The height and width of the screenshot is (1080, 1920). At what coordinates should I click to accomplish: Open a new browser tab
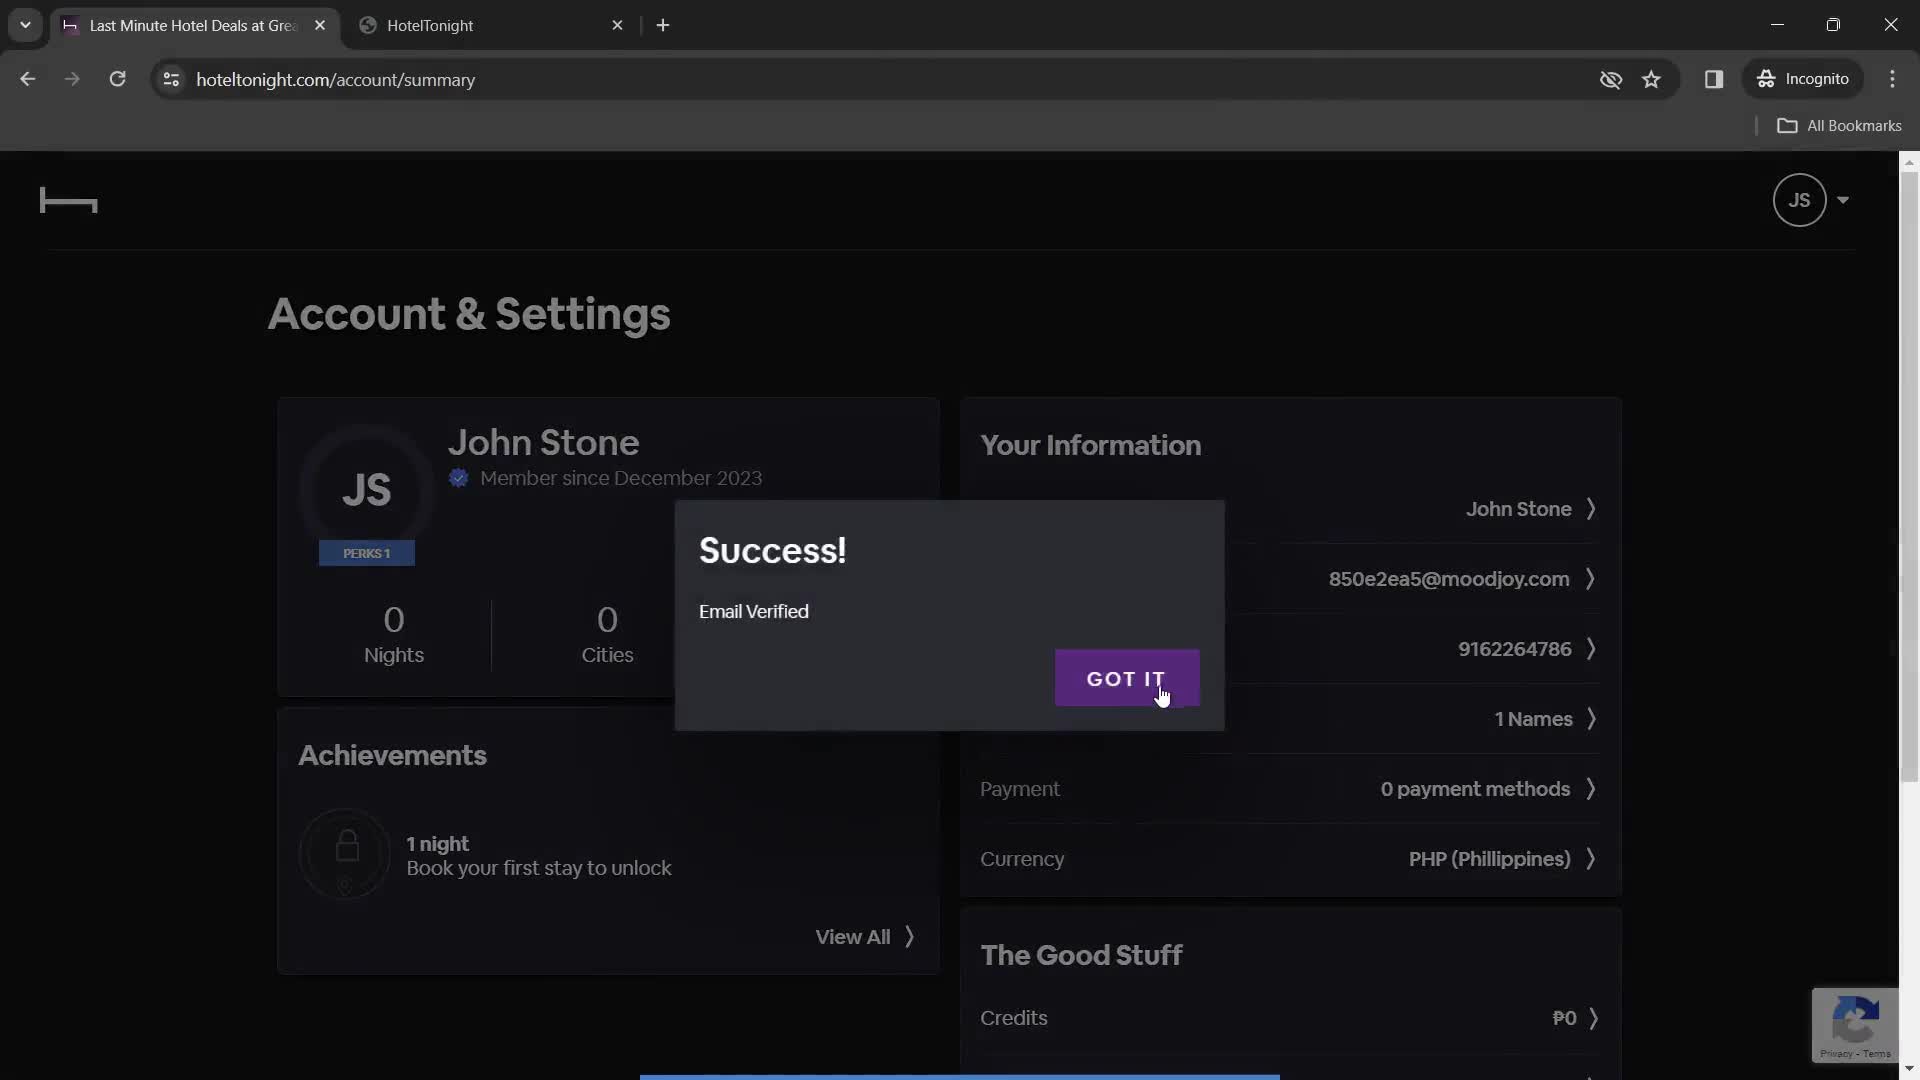coord(663,25)
